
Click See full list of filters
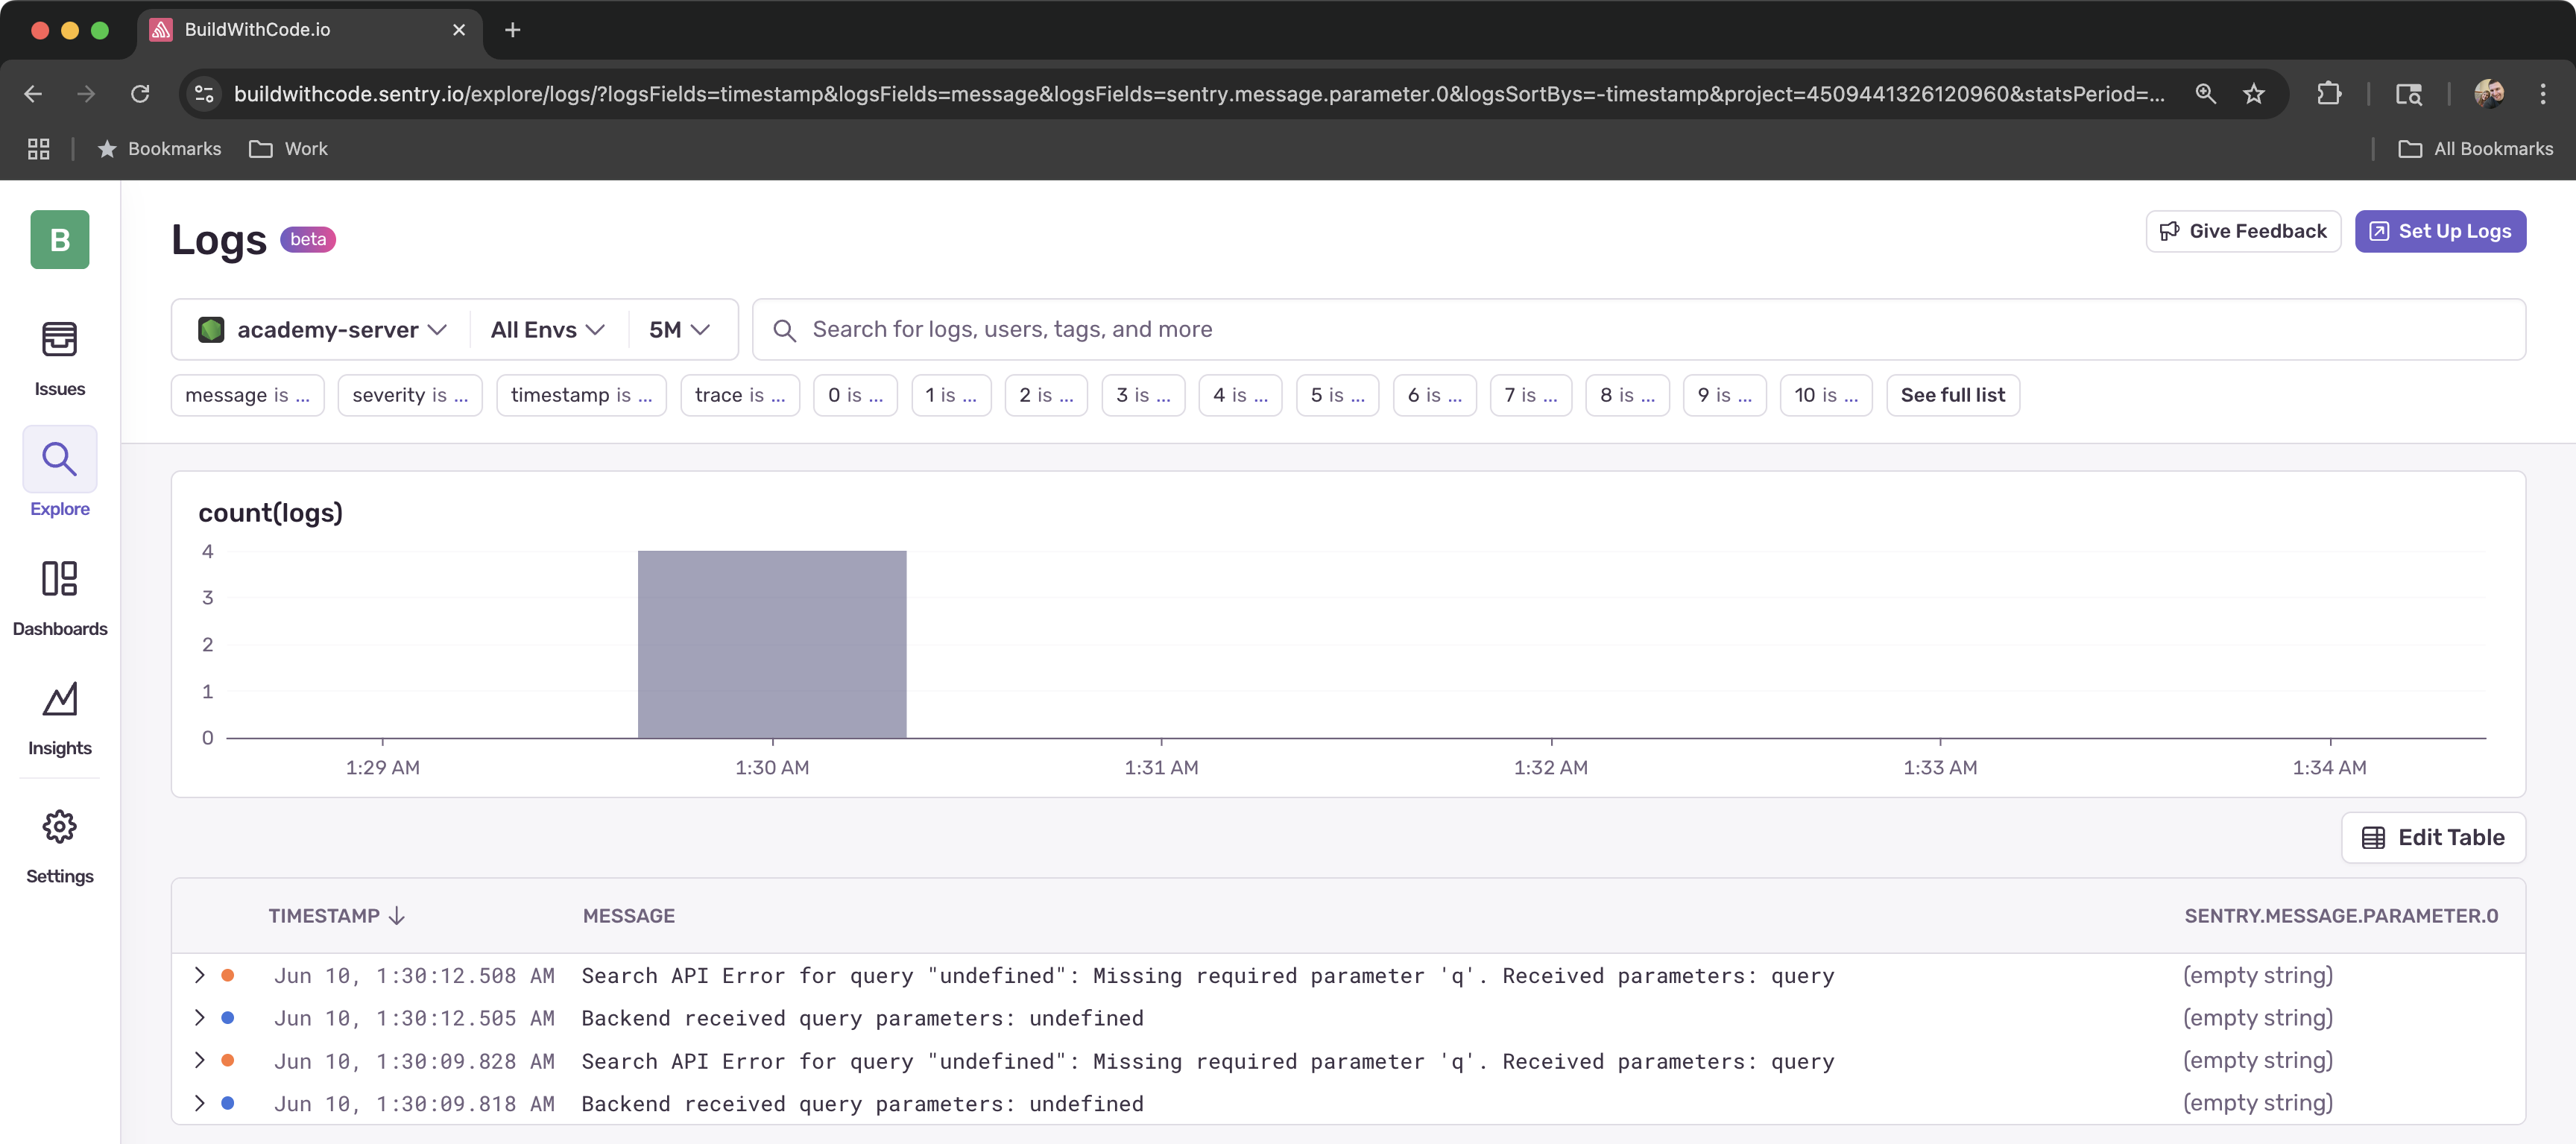point(1952,395)
